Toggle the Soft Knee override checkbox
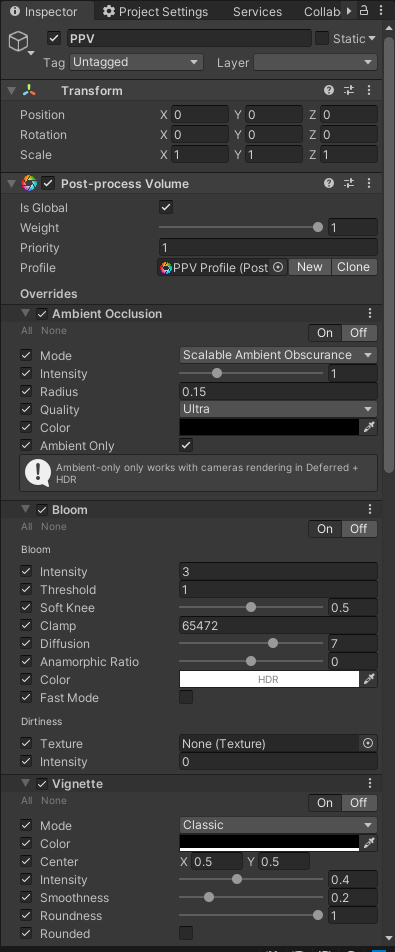 point(26,607)
